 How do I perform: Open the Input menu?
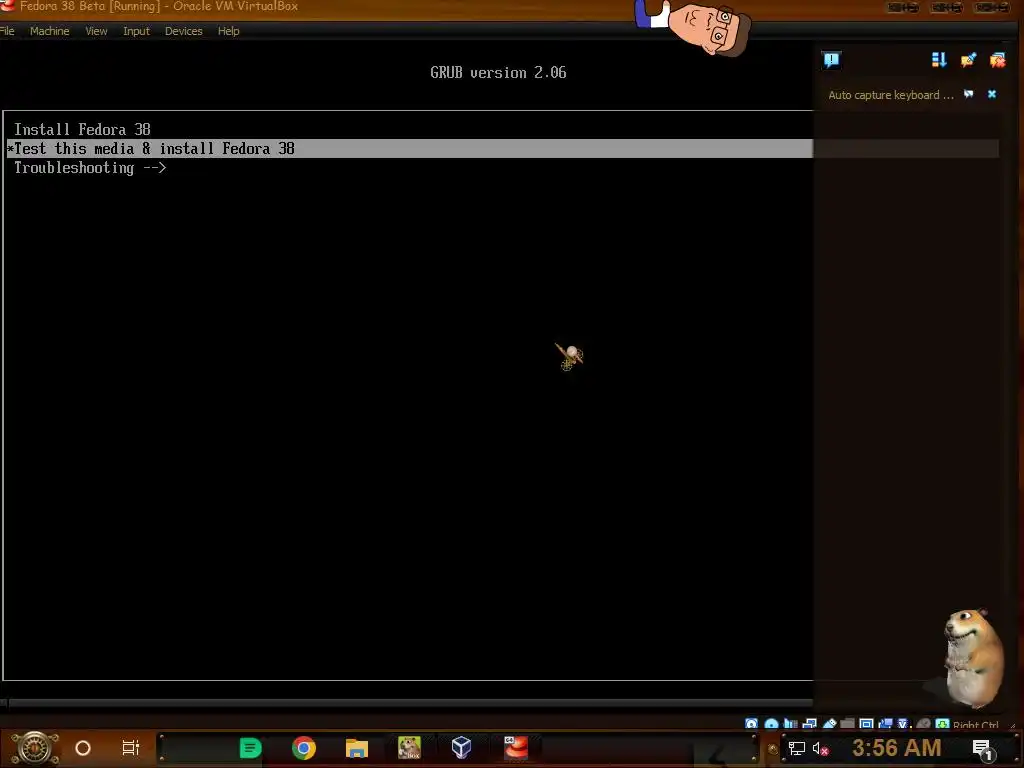136,31
